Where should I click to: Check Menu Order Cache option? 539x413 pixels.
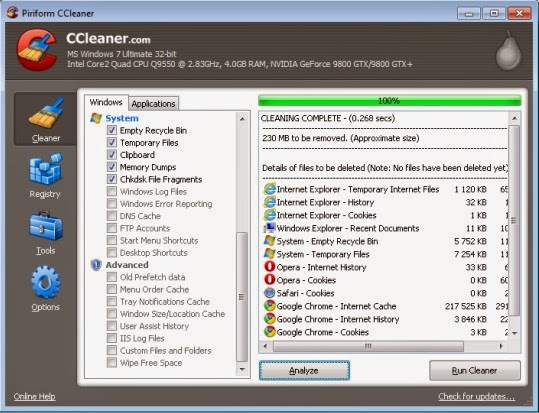(x=112, y=289)
